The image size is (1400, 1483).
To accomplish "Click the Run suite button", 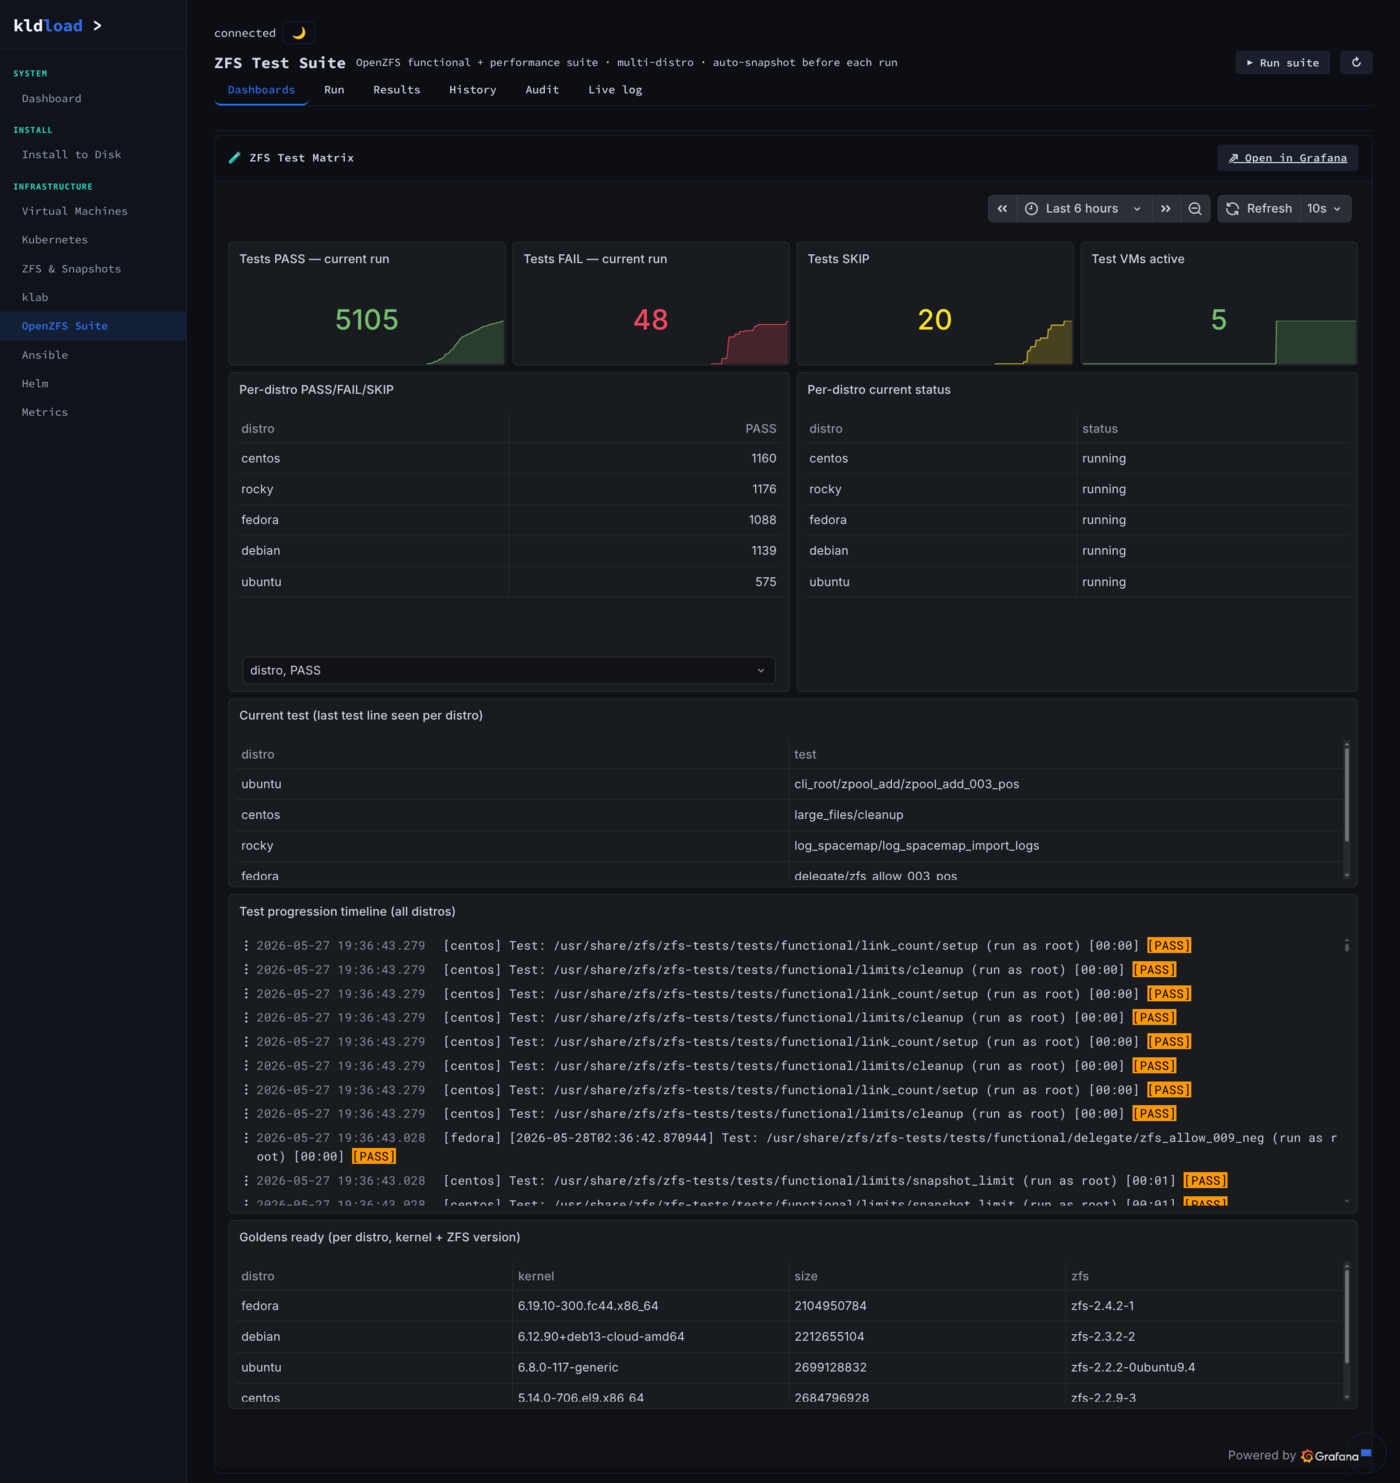I will [x=1282, y=63].
